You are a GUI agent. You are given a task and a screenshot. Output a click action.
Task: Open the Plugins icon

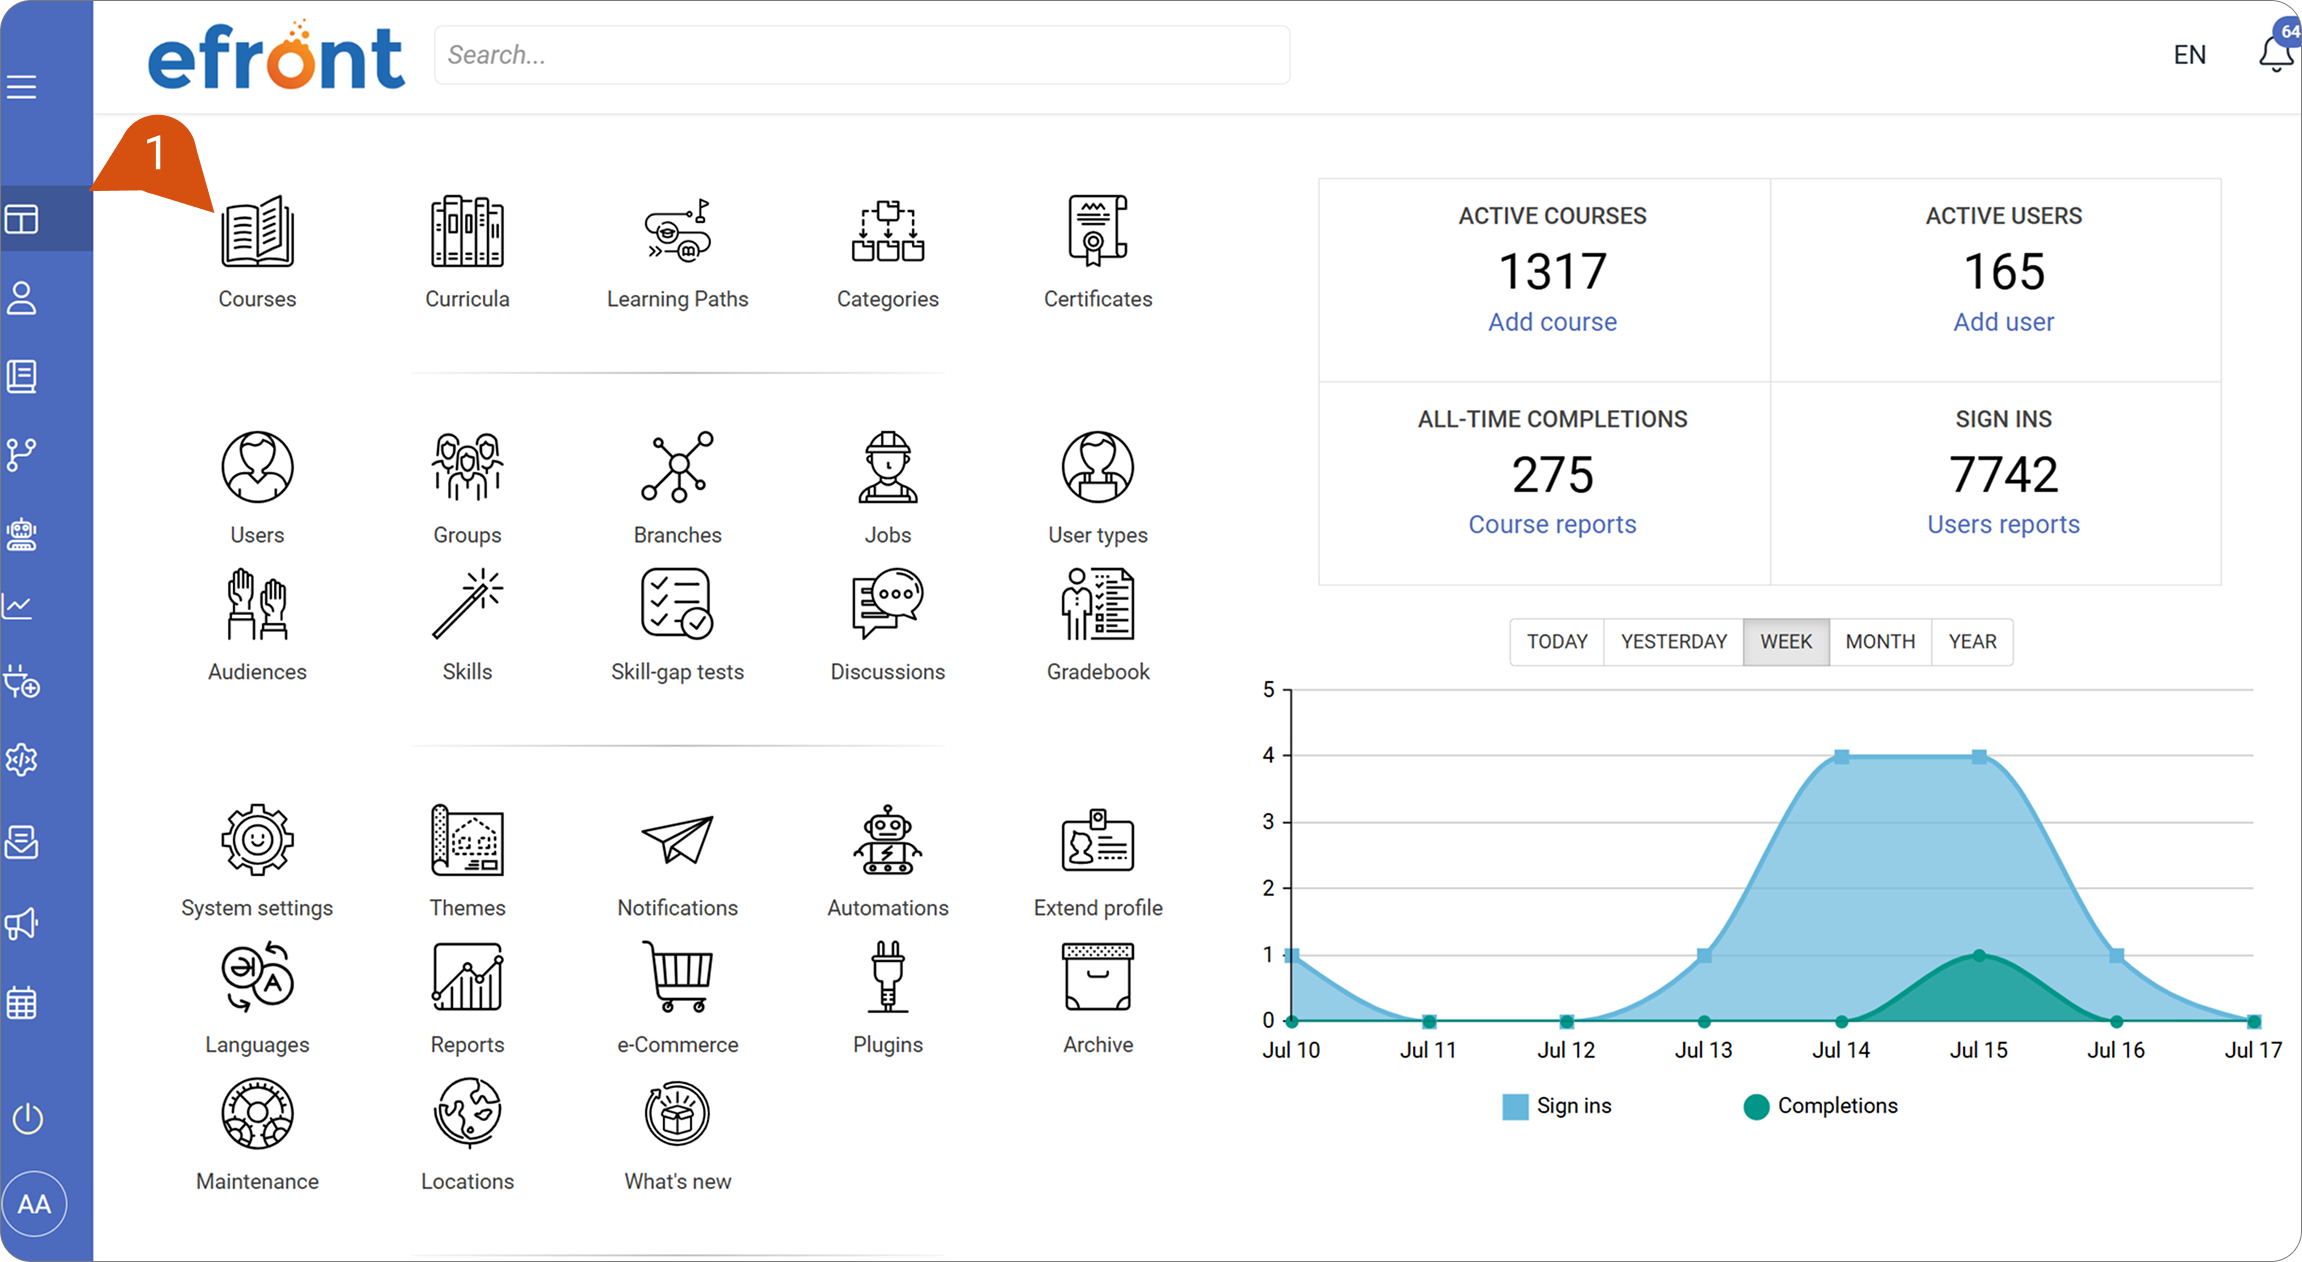887,977
